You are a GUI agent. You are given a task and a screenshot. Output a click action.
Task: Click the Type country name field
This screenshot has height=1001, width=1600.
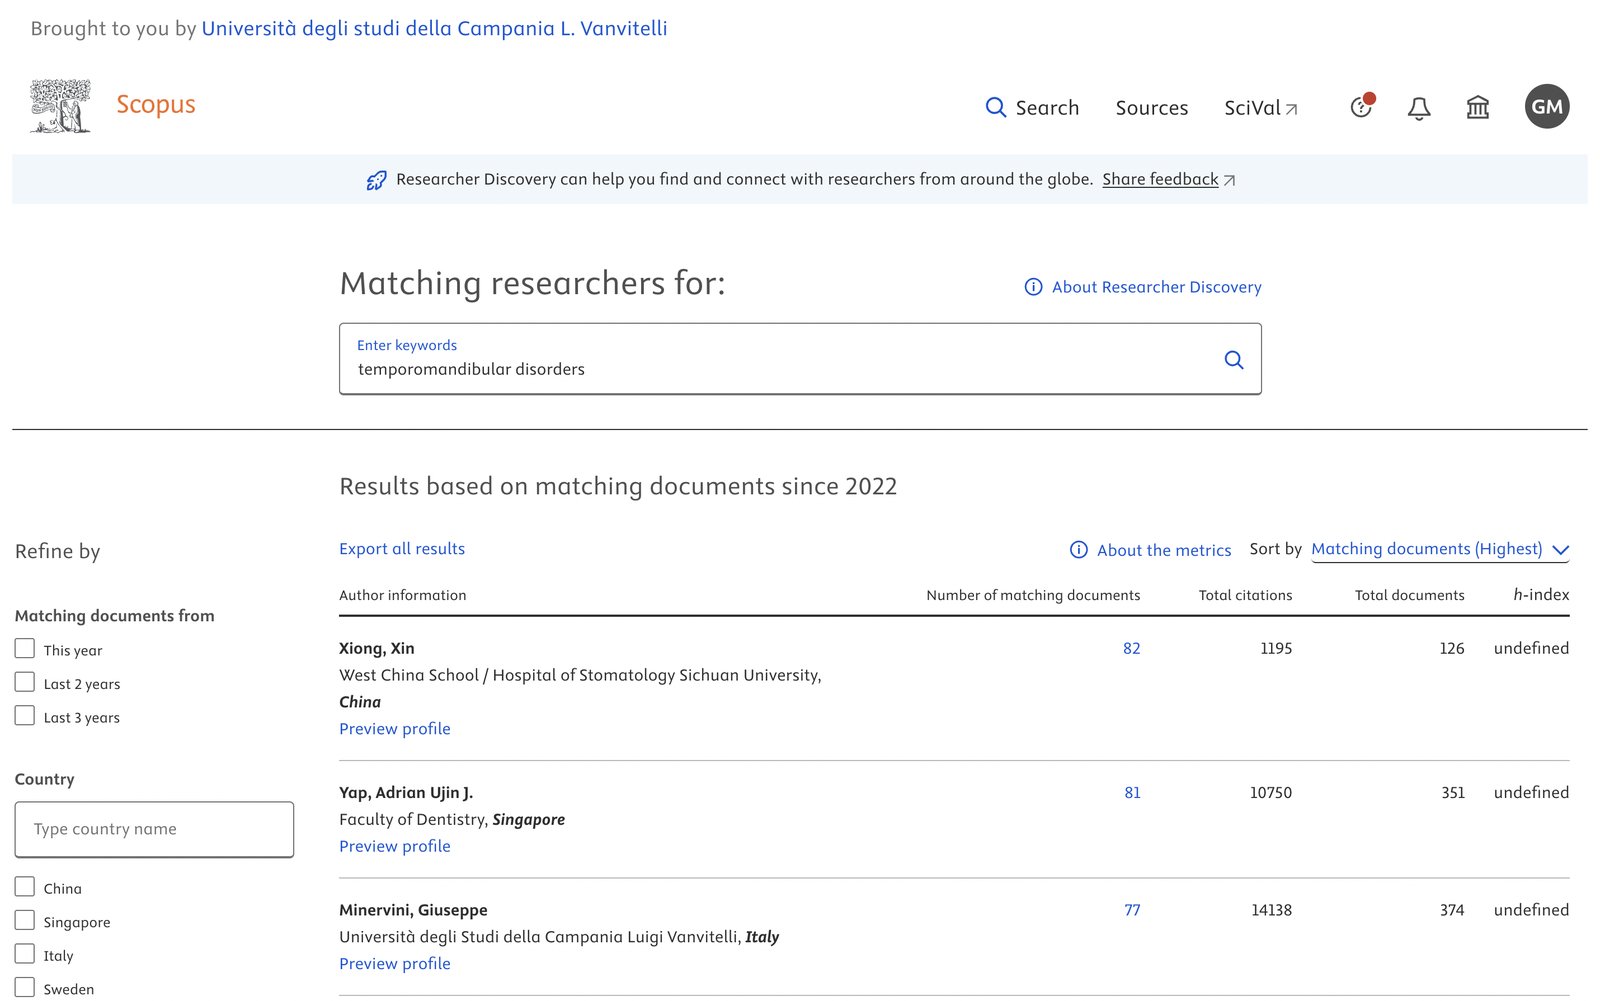pyautogui.click(x=154, y=829)
